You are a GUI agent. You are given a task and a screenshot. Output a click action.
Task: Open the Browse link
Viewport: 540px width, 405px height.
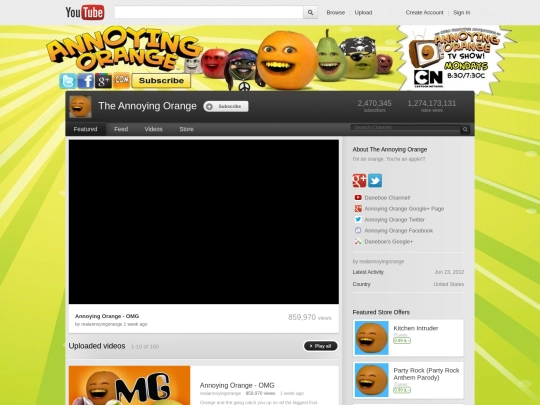336,12
